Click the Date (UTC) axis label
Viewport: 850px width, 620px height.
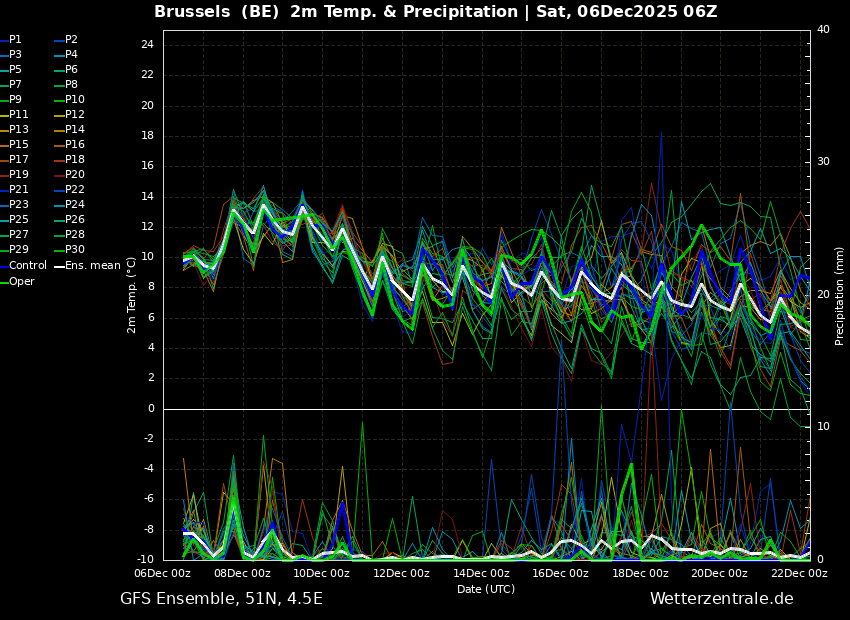tap(486, 590)
